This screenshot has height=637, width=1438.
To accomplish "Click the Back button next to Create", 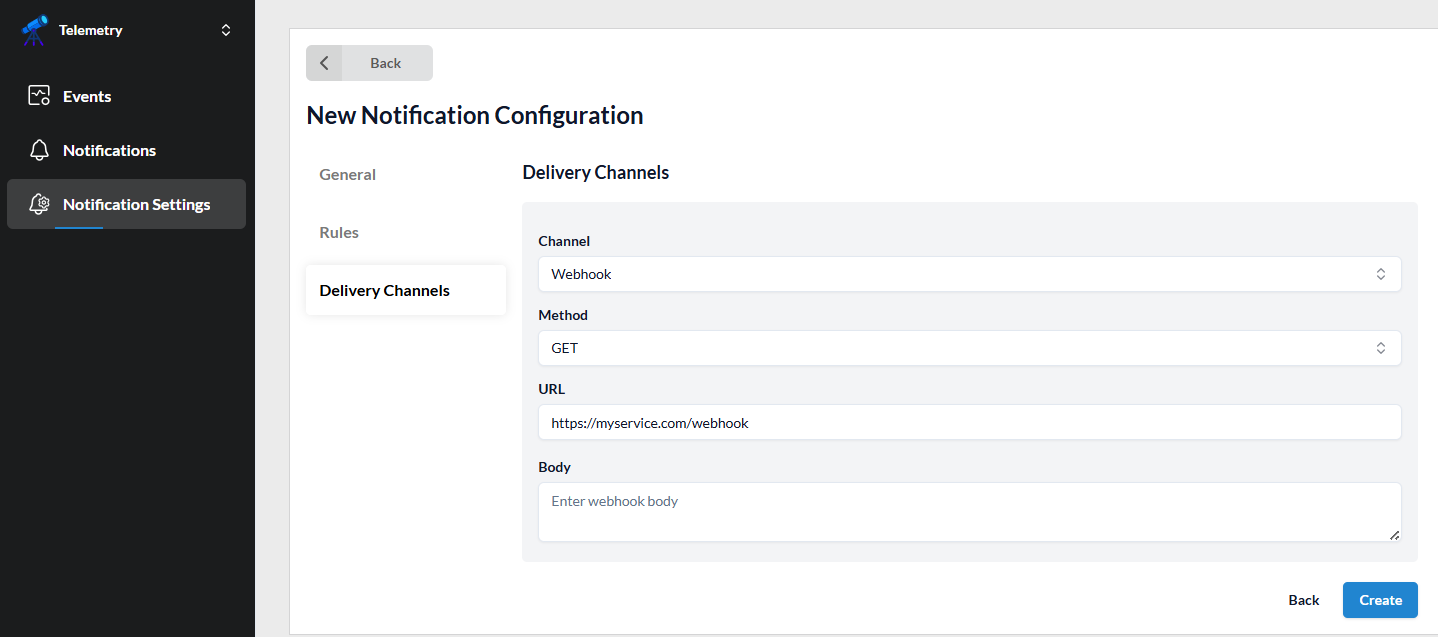I will pos(1303,600).
